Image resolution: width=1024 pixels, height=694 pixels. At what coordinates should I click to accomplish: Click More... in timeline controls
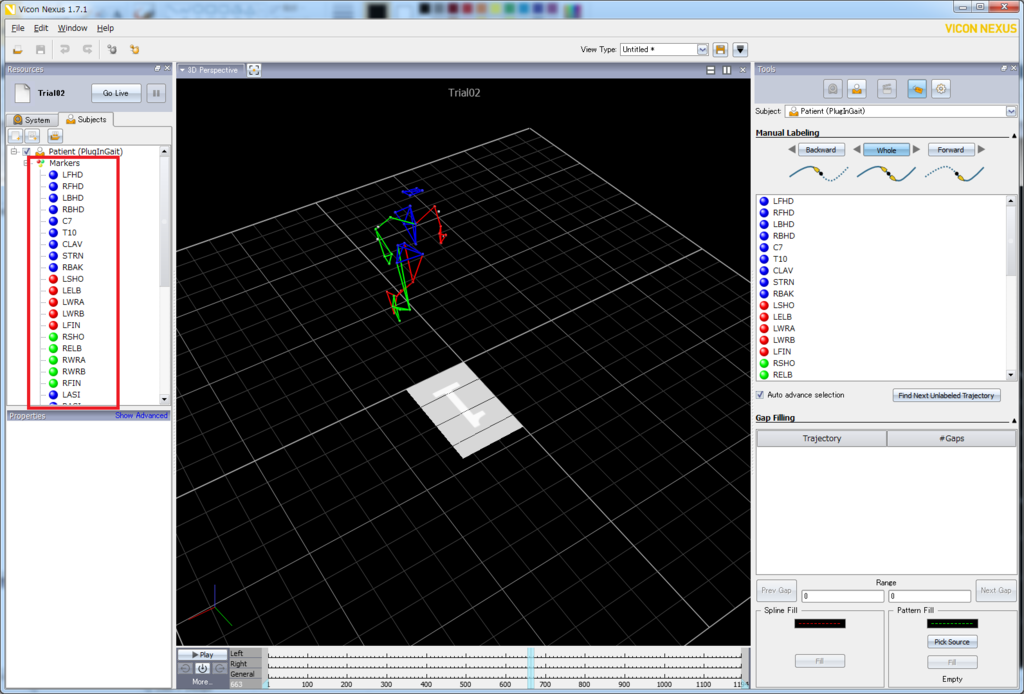point(202,682)
